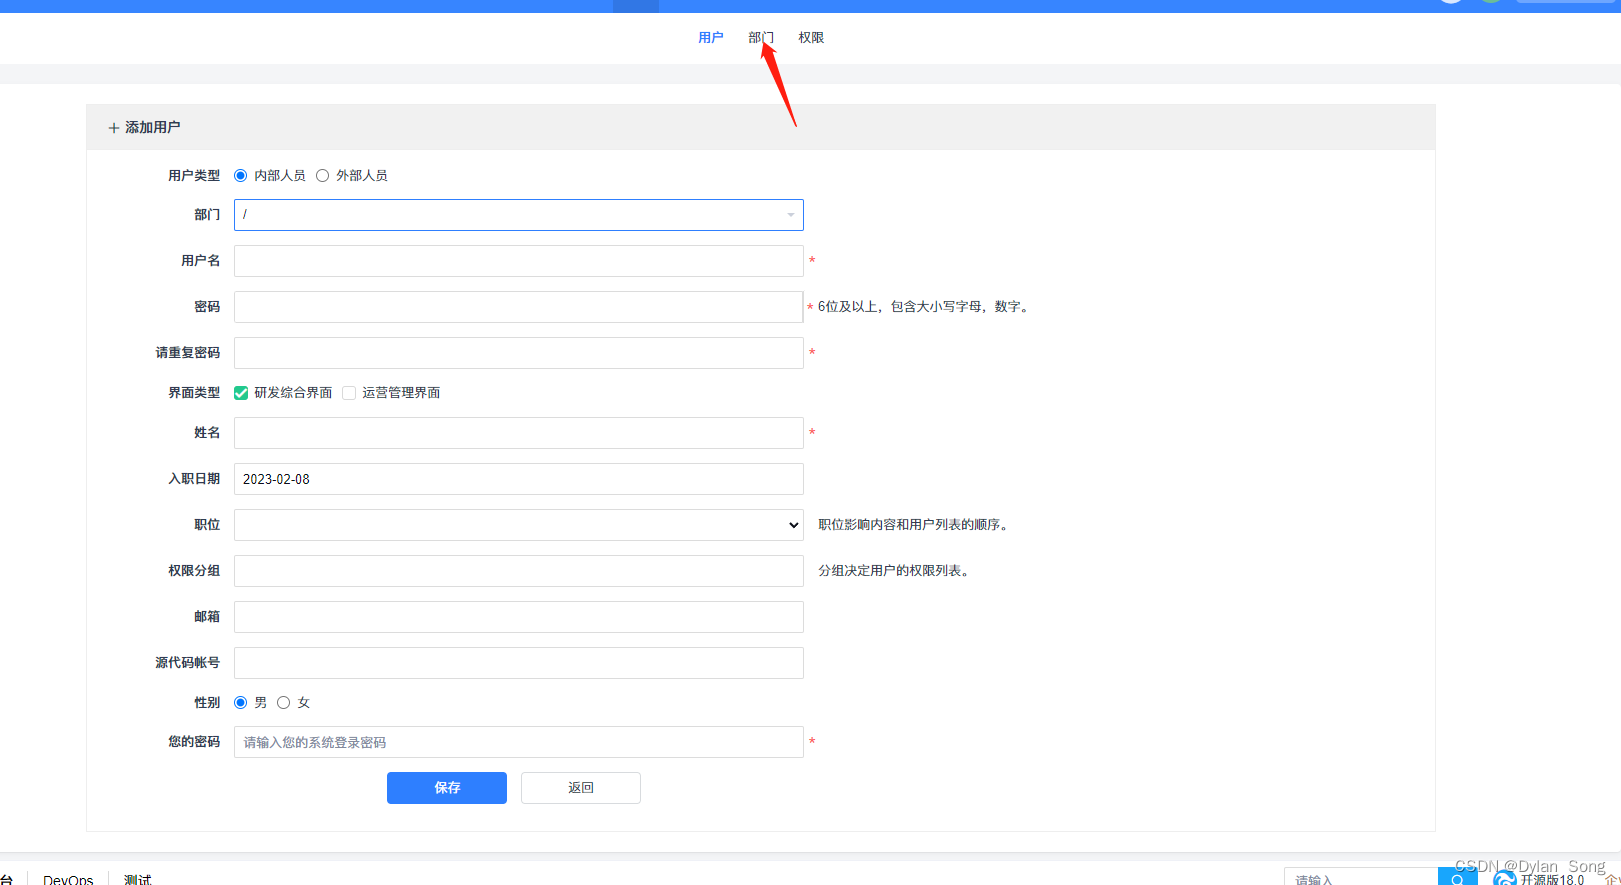Viewport: 1621px width, 885px height.
Task: Select 内部人员 user type radio
Action: coord(240,176)
